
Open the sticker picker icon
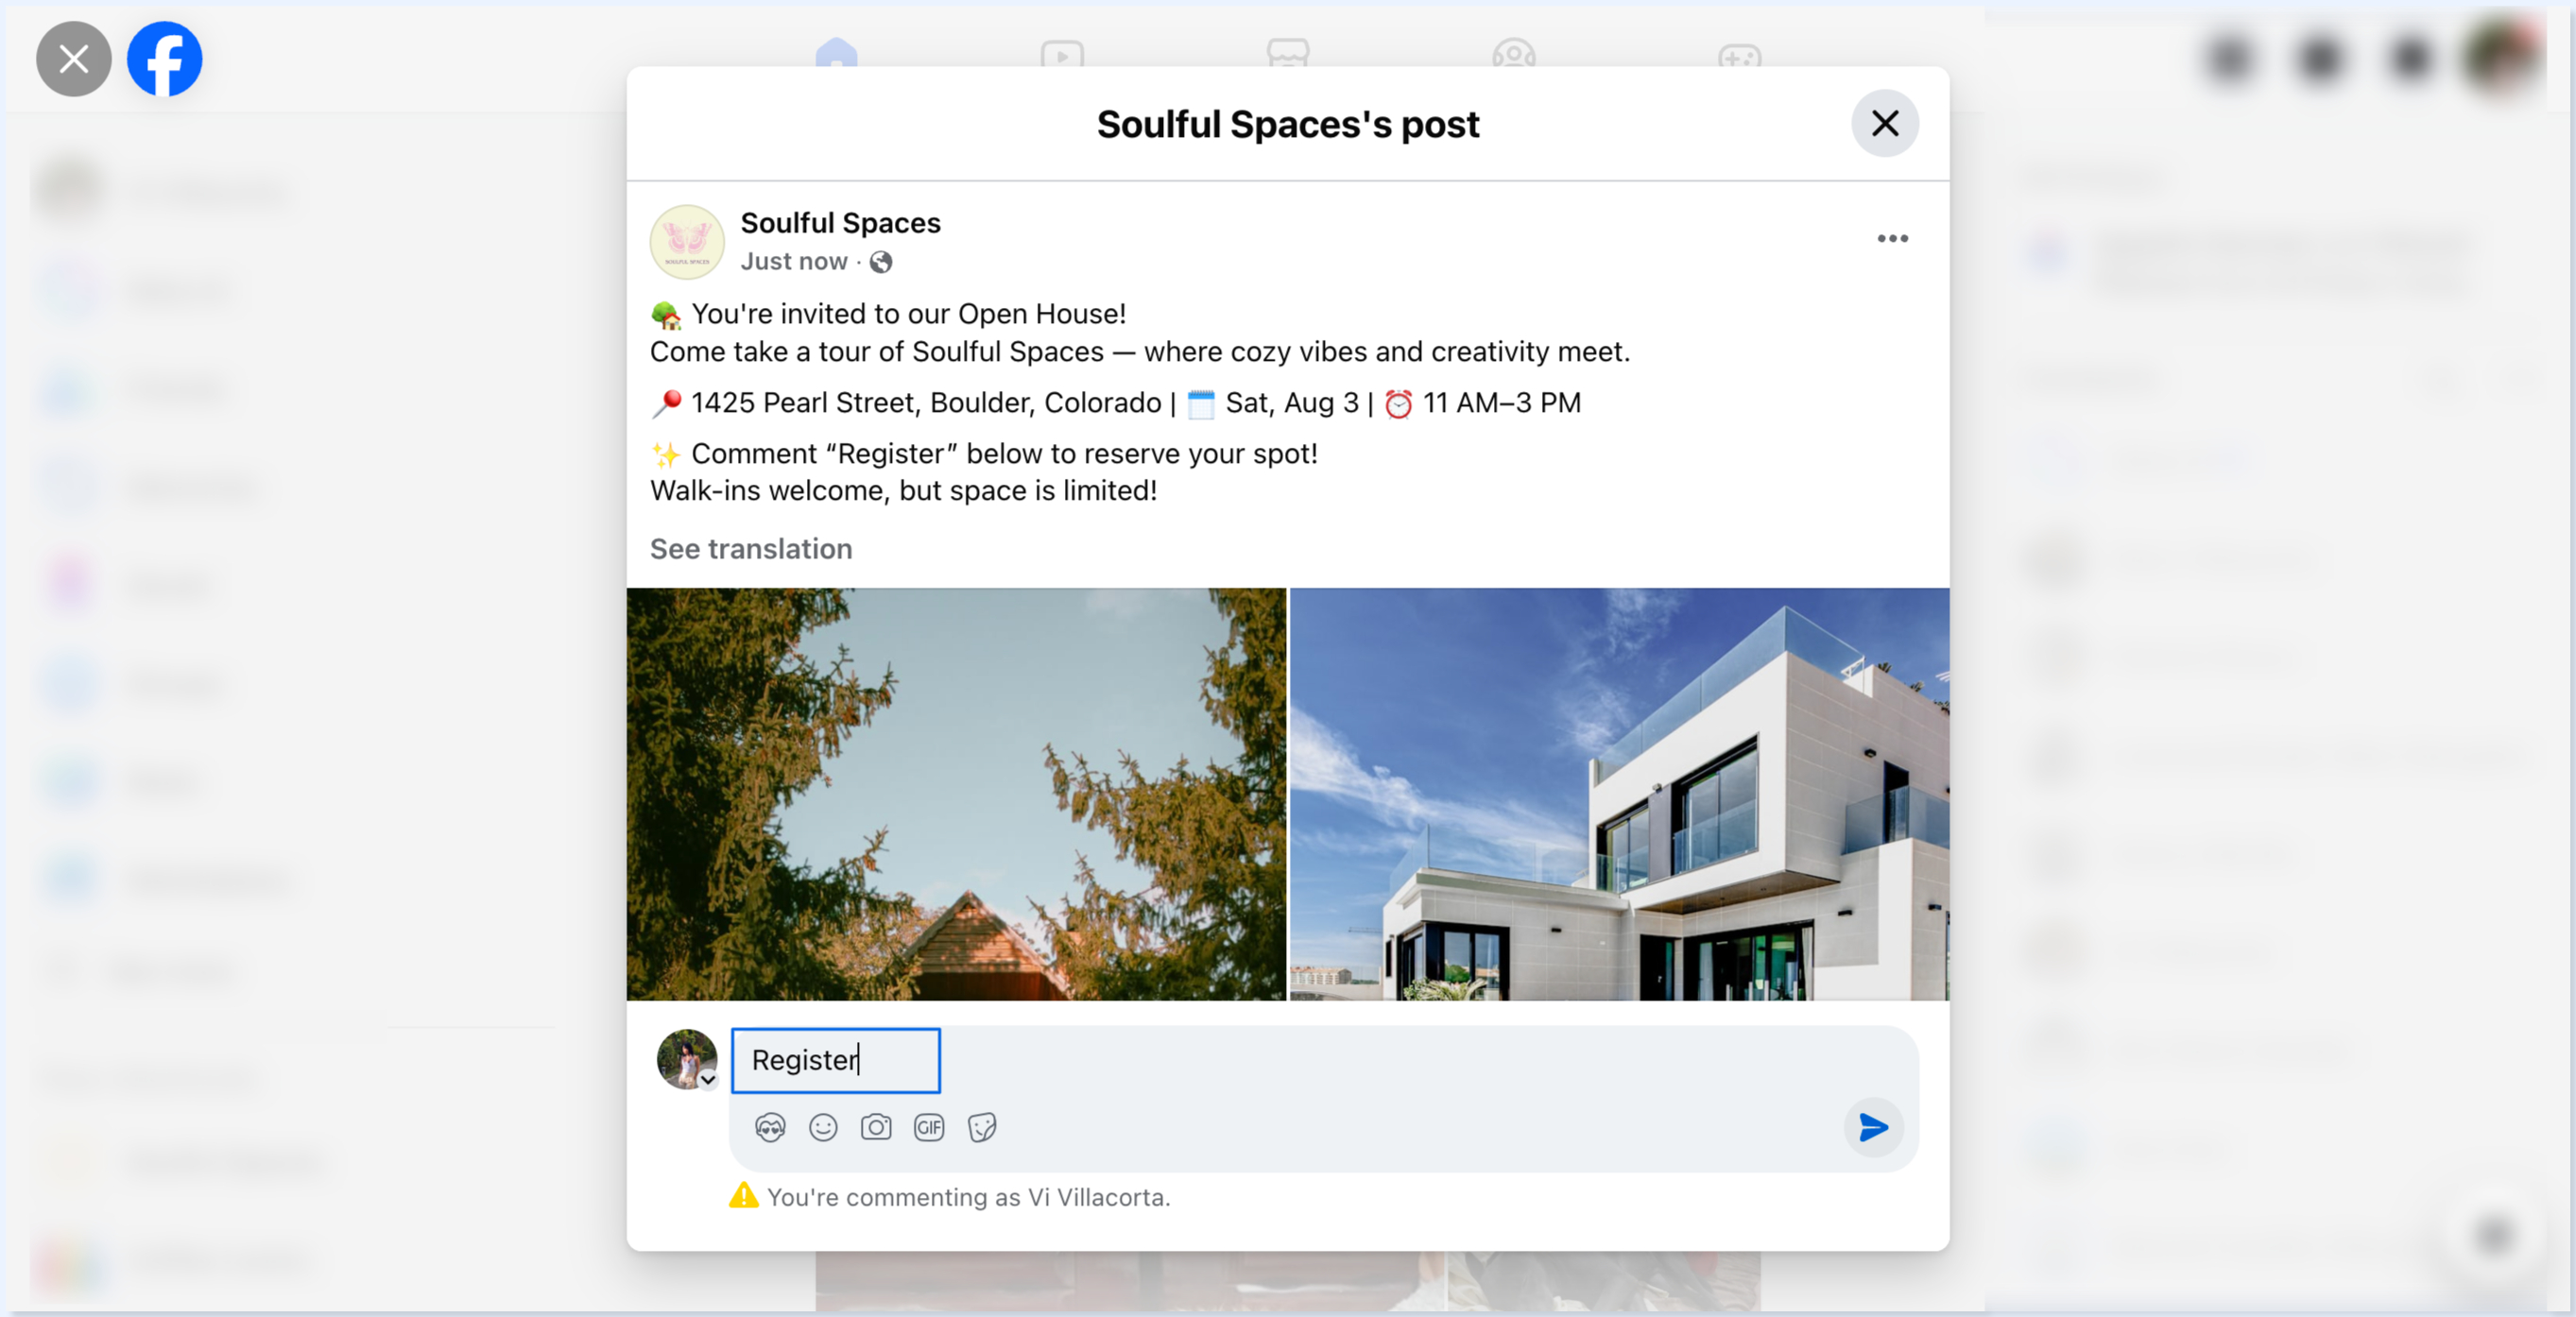(x=982, y=1128)
